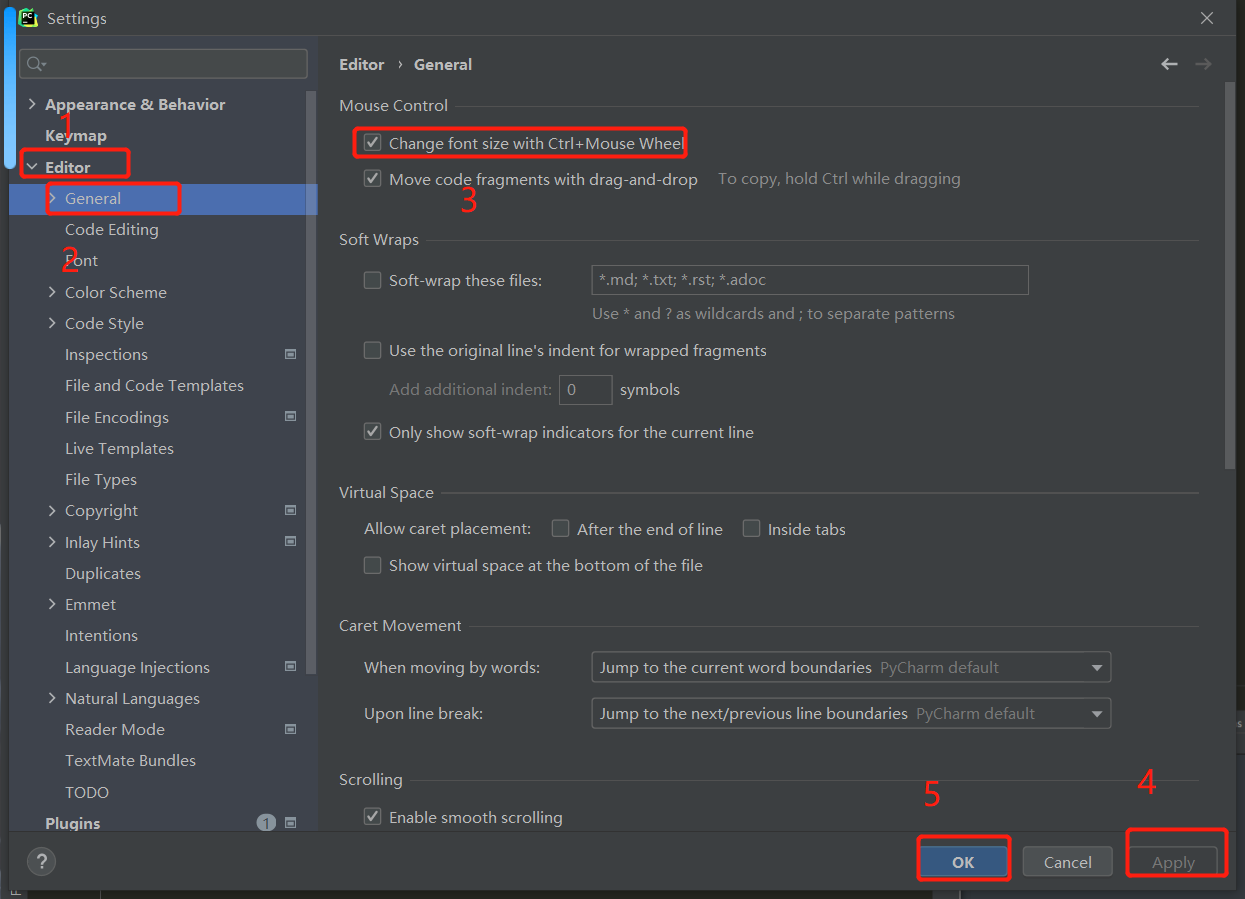The image size is (1245, 899).
Task: Click the OK button
Action: coord(963,862)
